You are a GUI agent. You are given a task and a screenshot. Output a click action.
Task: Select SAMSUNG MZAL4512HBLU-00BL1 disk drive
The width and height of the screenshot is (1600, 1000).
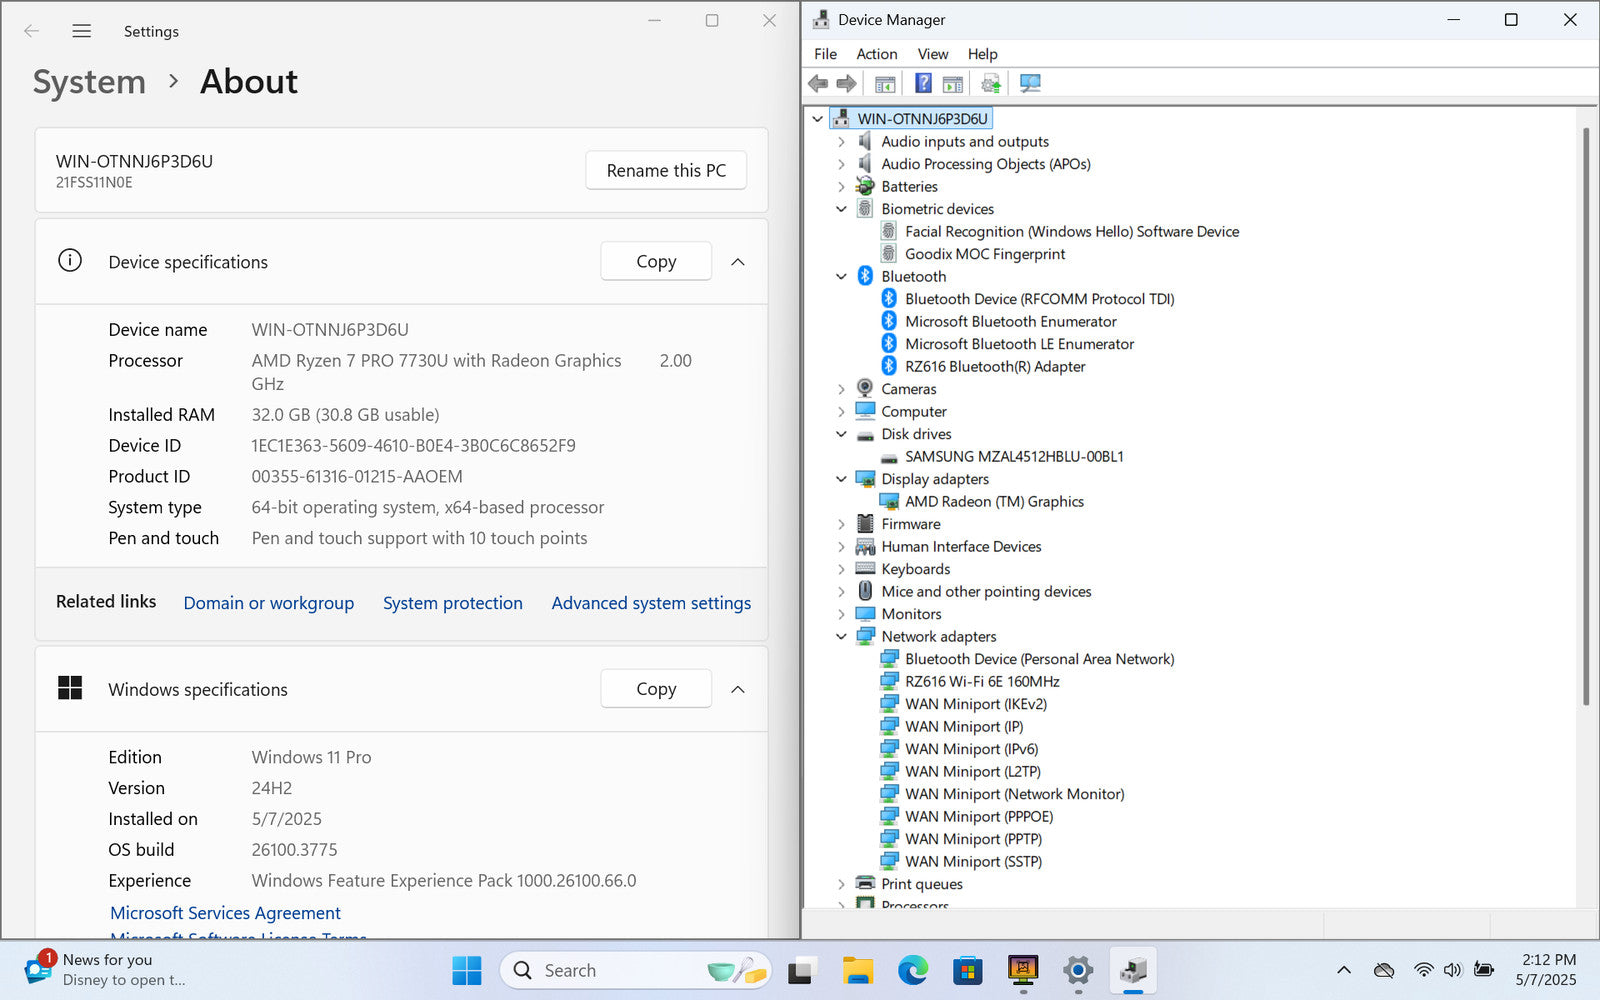pos(1014,456)
